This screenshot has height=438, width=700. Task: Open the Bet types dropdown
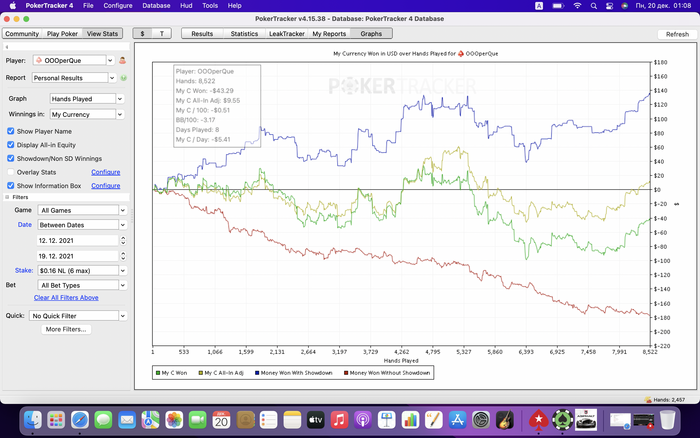[x=83, y=285]
